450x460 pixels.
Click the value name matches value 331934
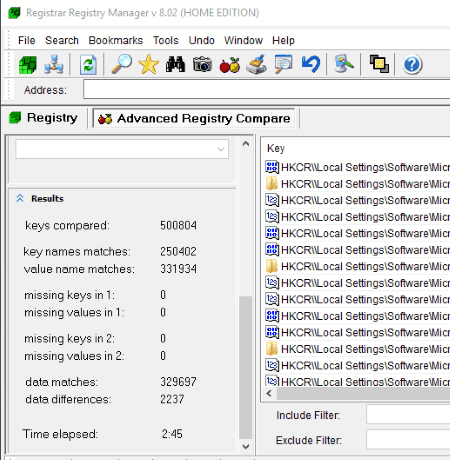coord(178,269)
